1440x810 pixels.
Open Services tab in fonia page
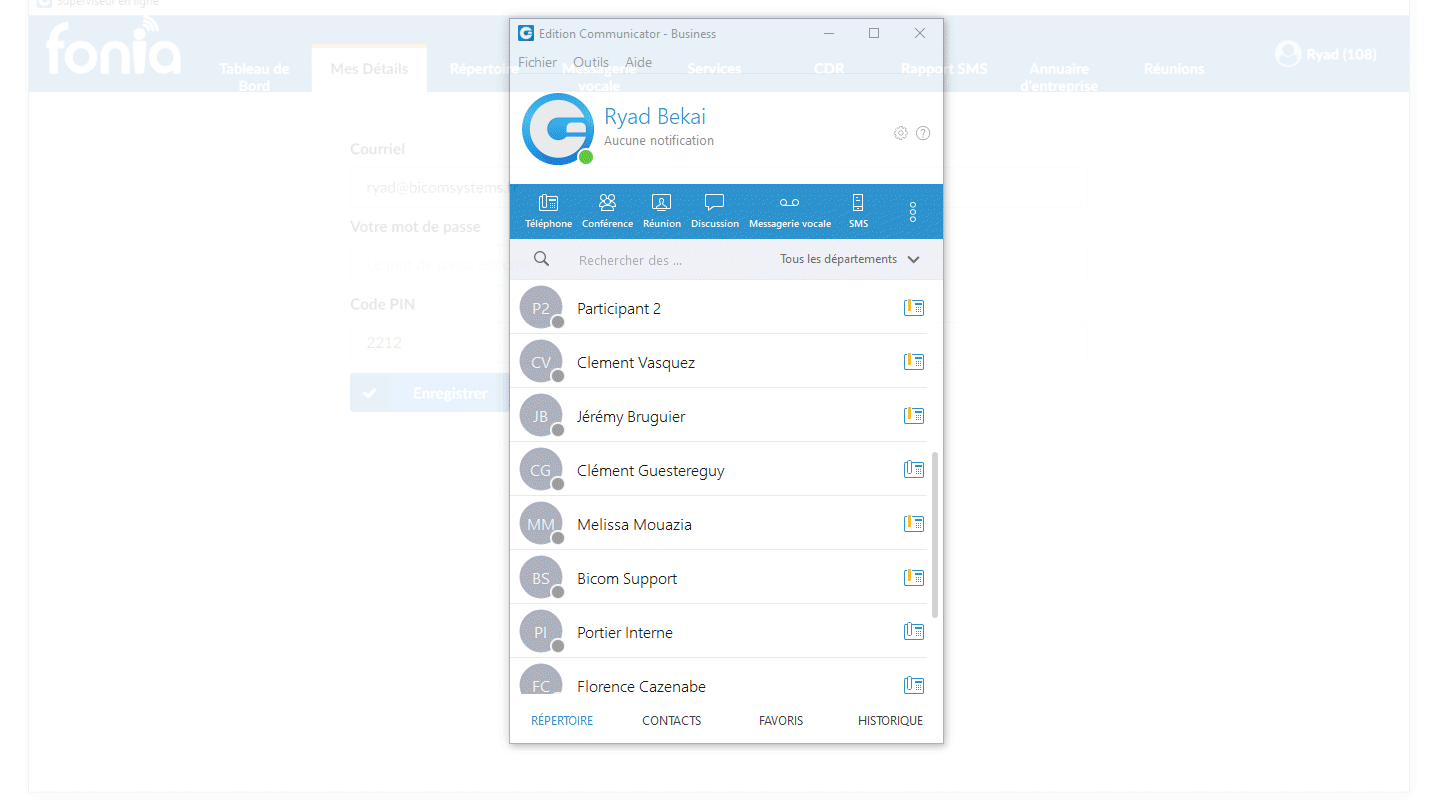[714, 69]
